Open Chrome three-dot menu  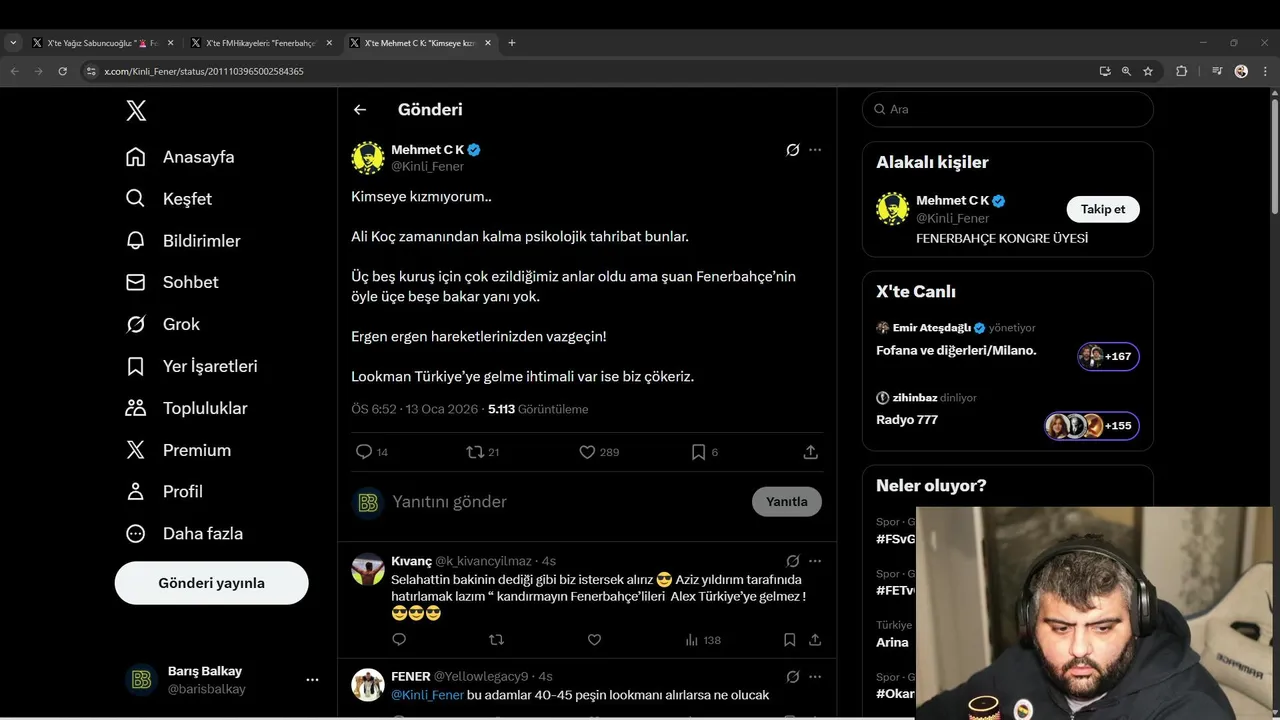coord(1266,71)
